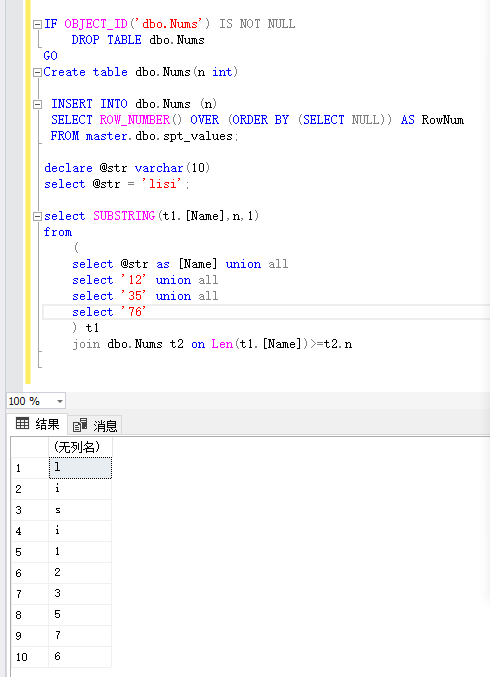This screenshot has width=490, height=677.
Task: Switch to the 结果 results tab
Action: click(37, 424)
